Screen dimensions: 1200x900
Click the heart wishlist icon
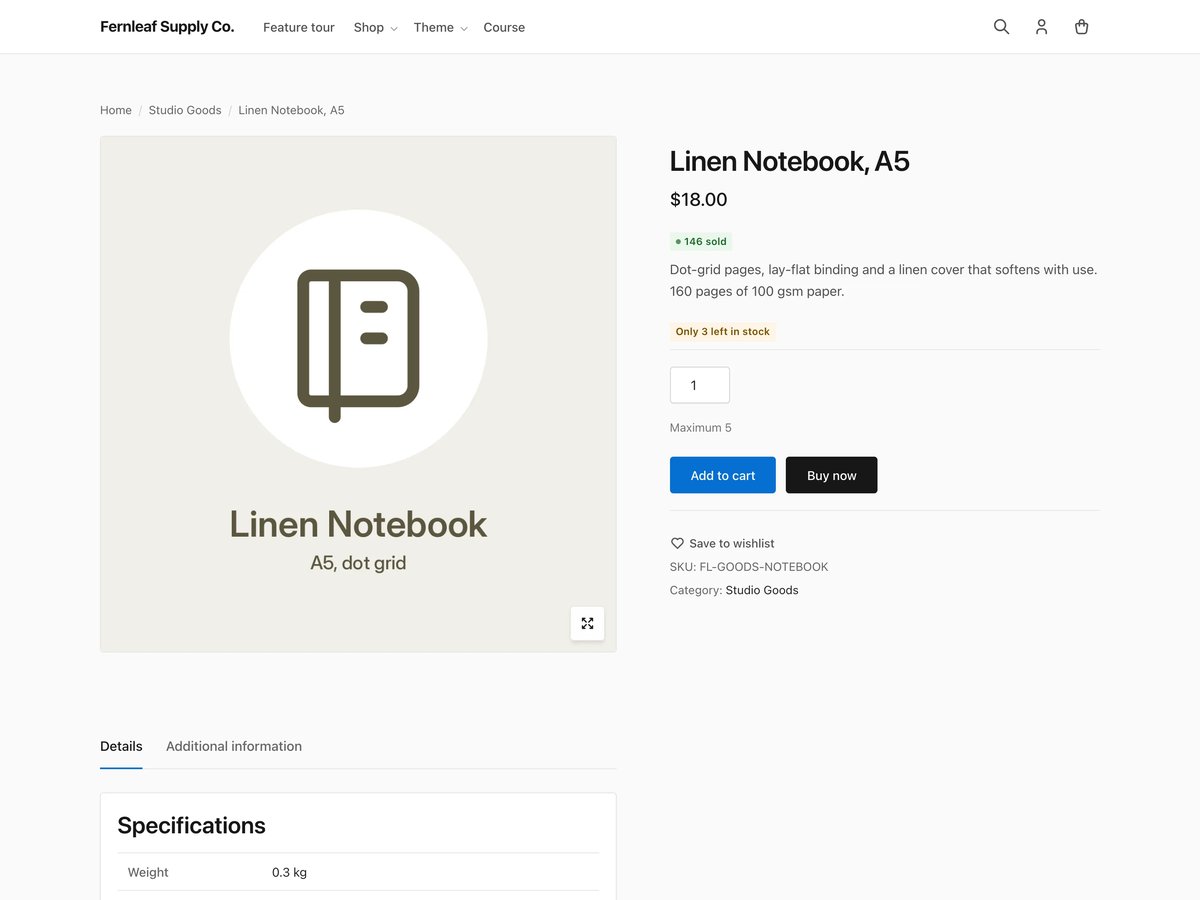point(677,543)
